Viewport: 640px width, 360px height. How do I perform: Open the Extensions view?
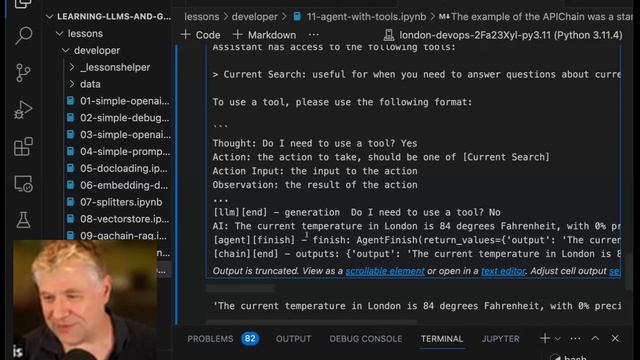tap(23, 147)
